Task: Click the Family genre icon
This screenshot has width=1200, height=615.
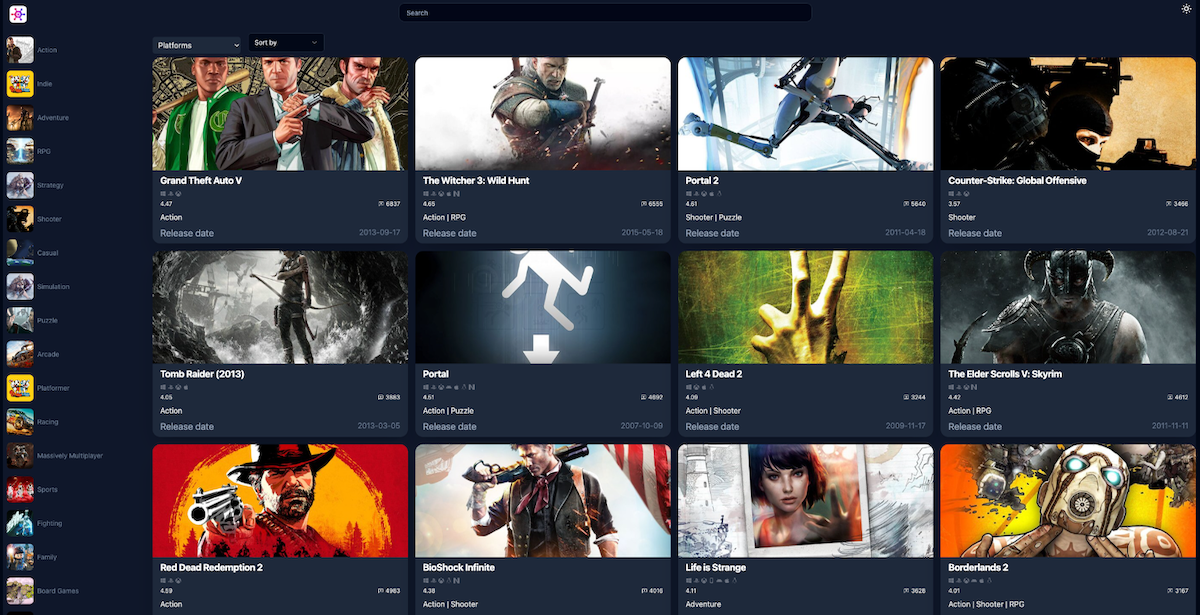Action: click(x=20, y=557)
